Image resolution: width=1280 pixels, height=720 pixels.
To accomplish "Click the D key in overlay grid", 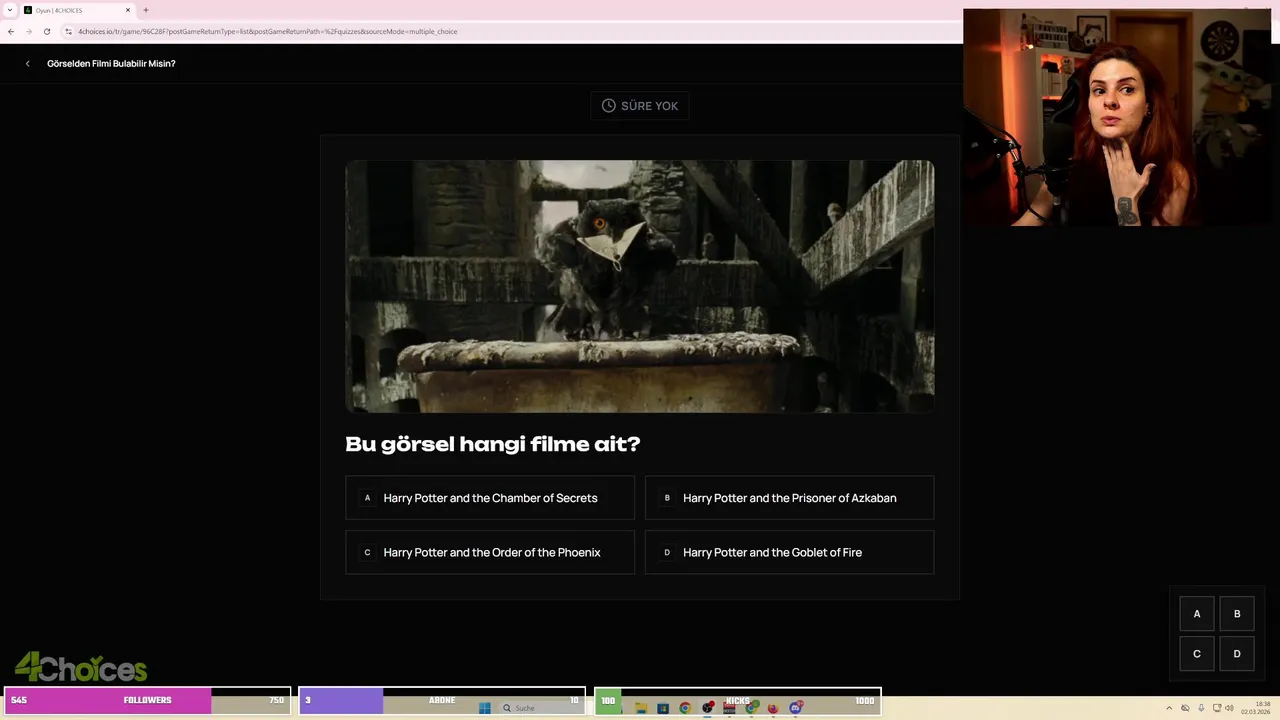I will 1237,654.
